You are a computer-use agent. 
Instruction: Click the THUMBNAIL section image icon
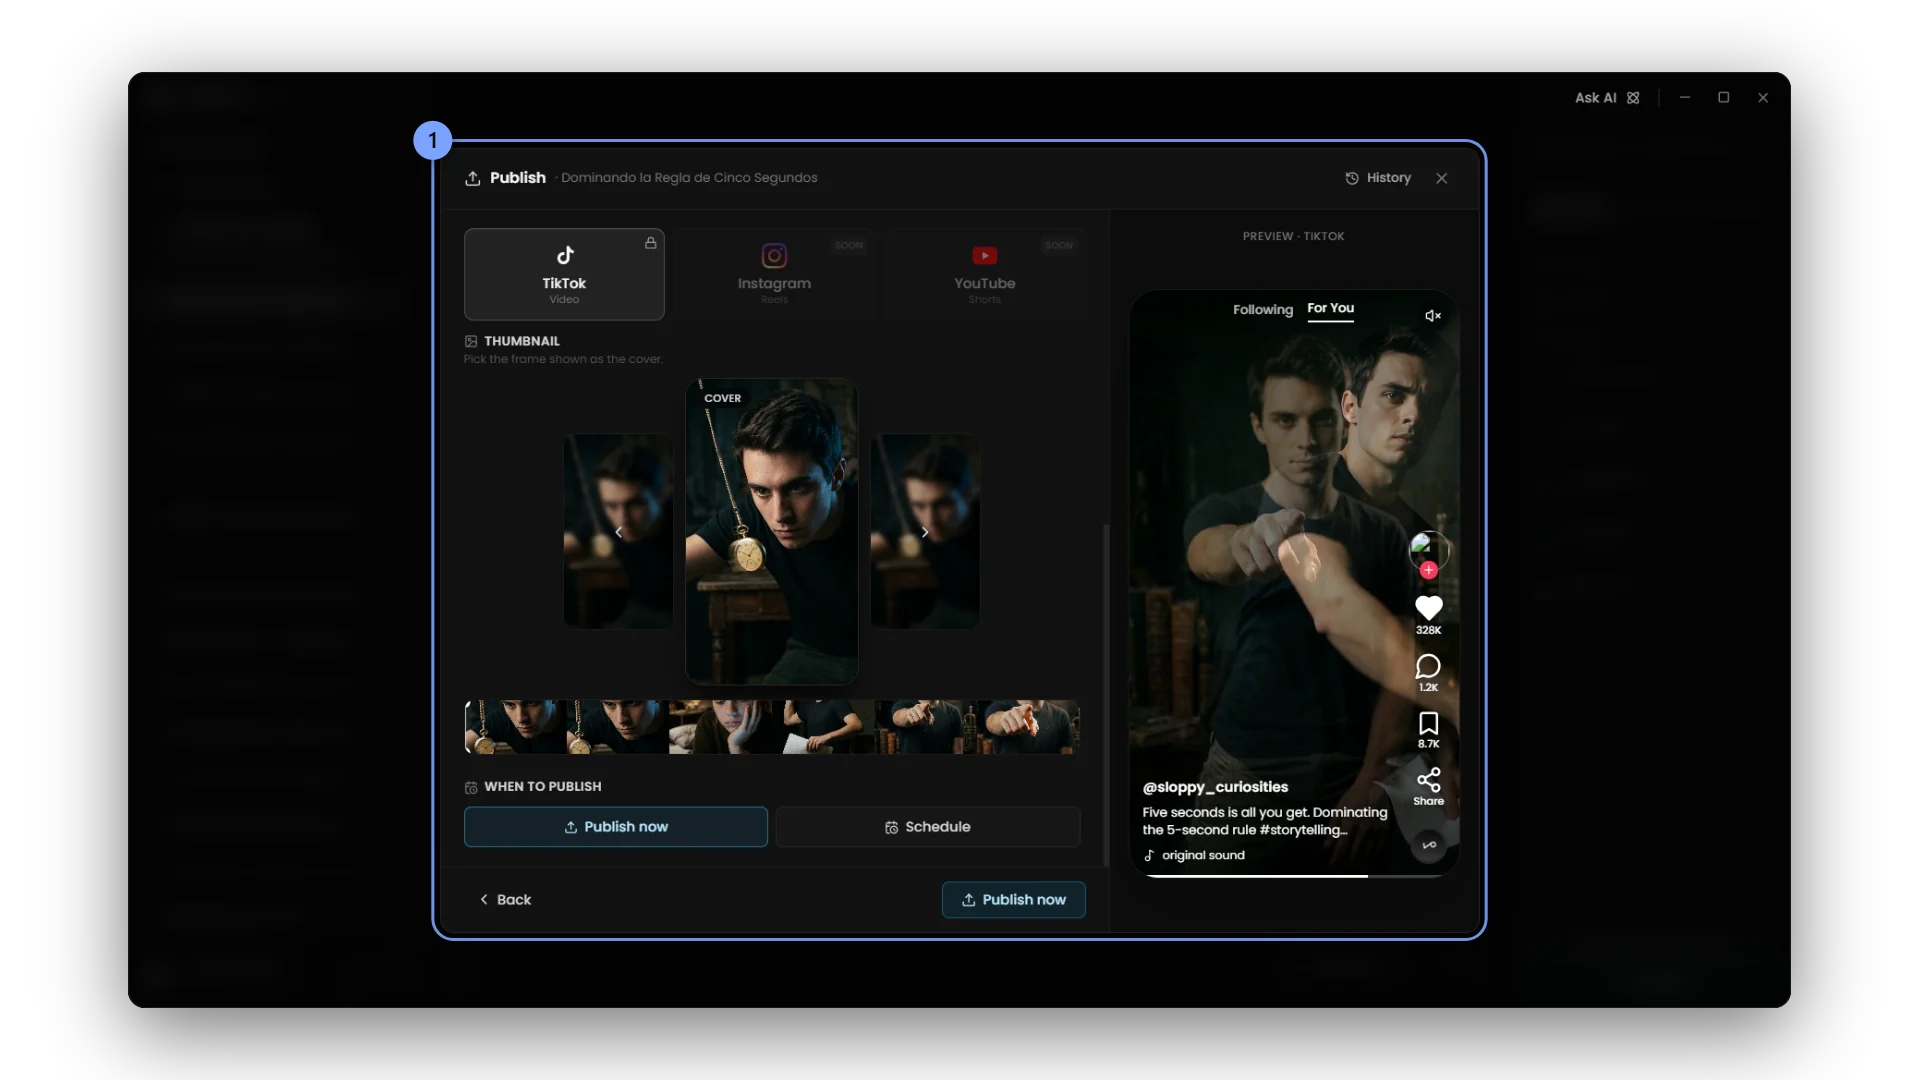tap(471, 341)
